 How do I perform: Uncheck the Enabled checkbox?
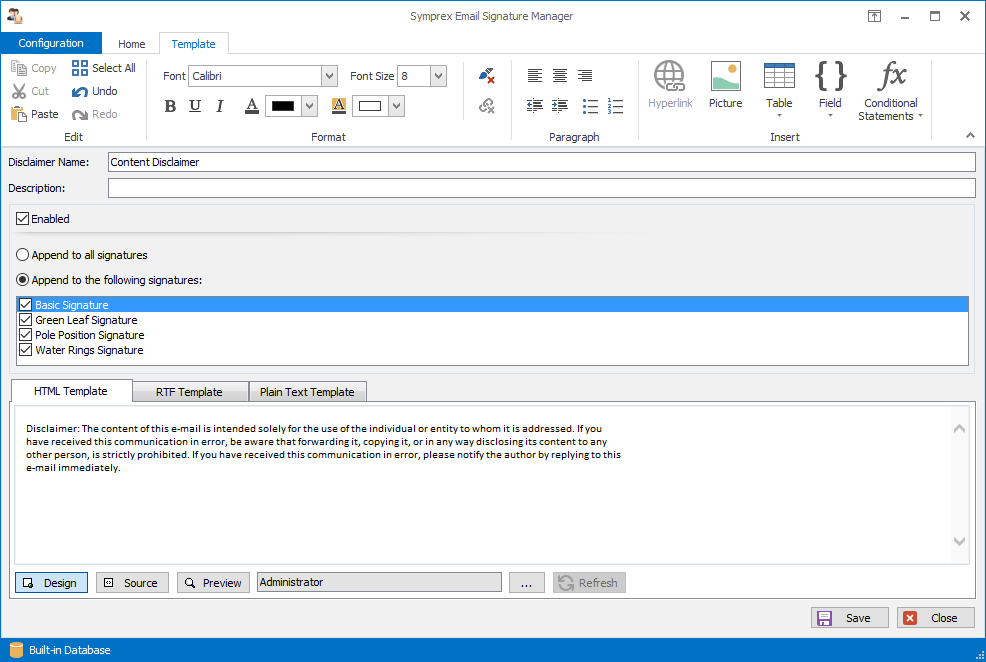pos(23,219)
